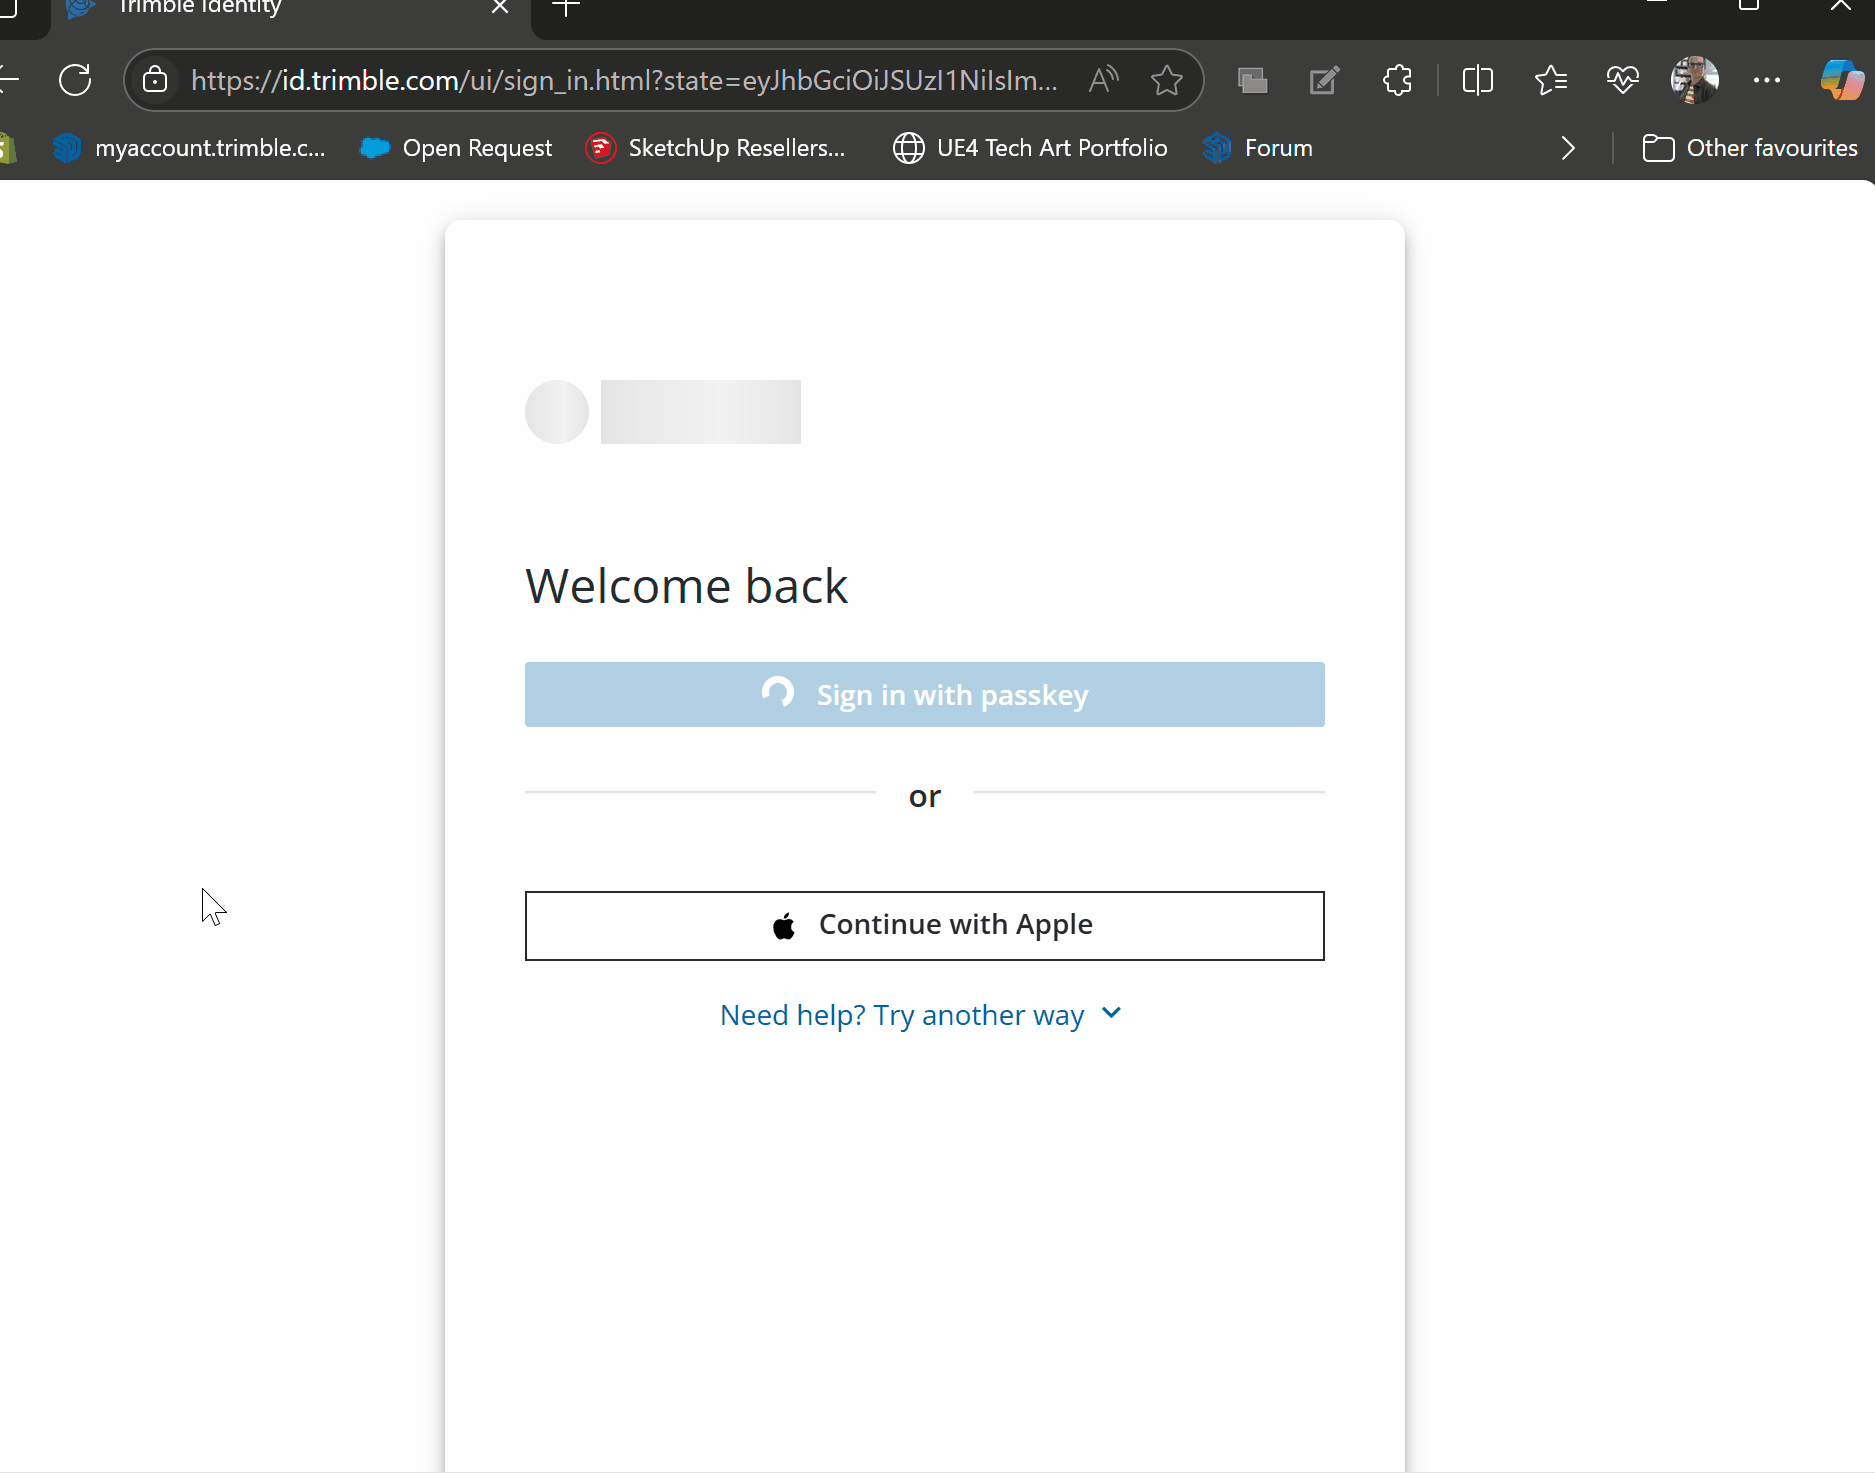Image resolution: width=1875 pixels, height=1473 pixels.
Task: Open browser Extensions
Action: coord(1396,80)
